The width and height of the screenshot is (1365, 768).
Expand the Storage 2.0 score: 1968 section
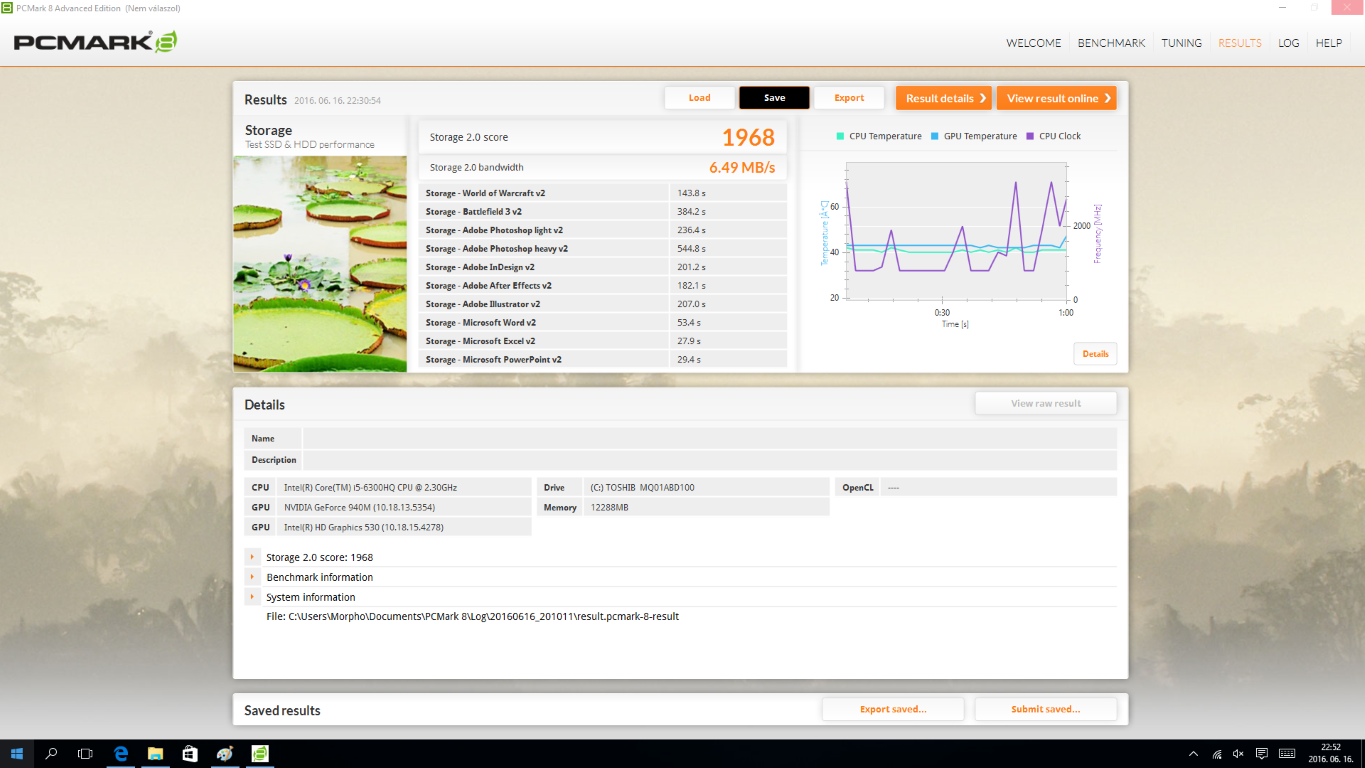pos(252,557)
